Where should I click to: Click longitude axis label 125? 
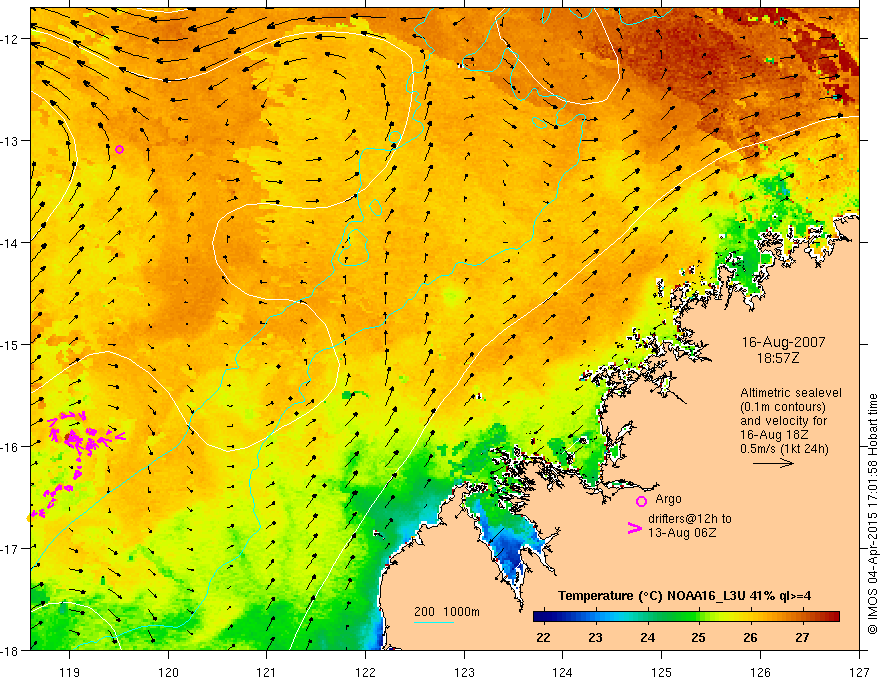click(x=661, y=672)
